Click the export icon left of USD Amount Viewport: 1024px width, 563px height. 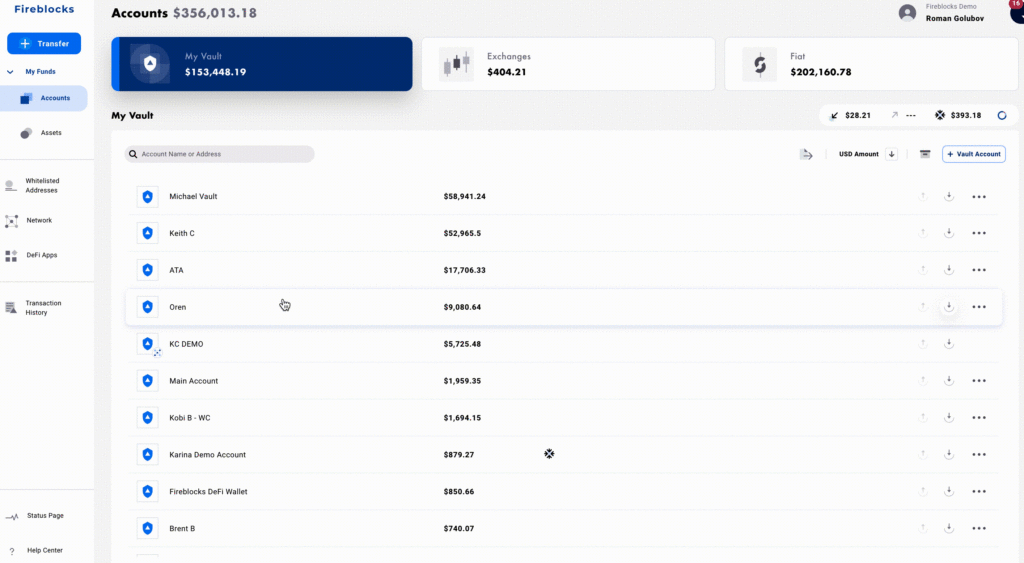pos(806,154)
